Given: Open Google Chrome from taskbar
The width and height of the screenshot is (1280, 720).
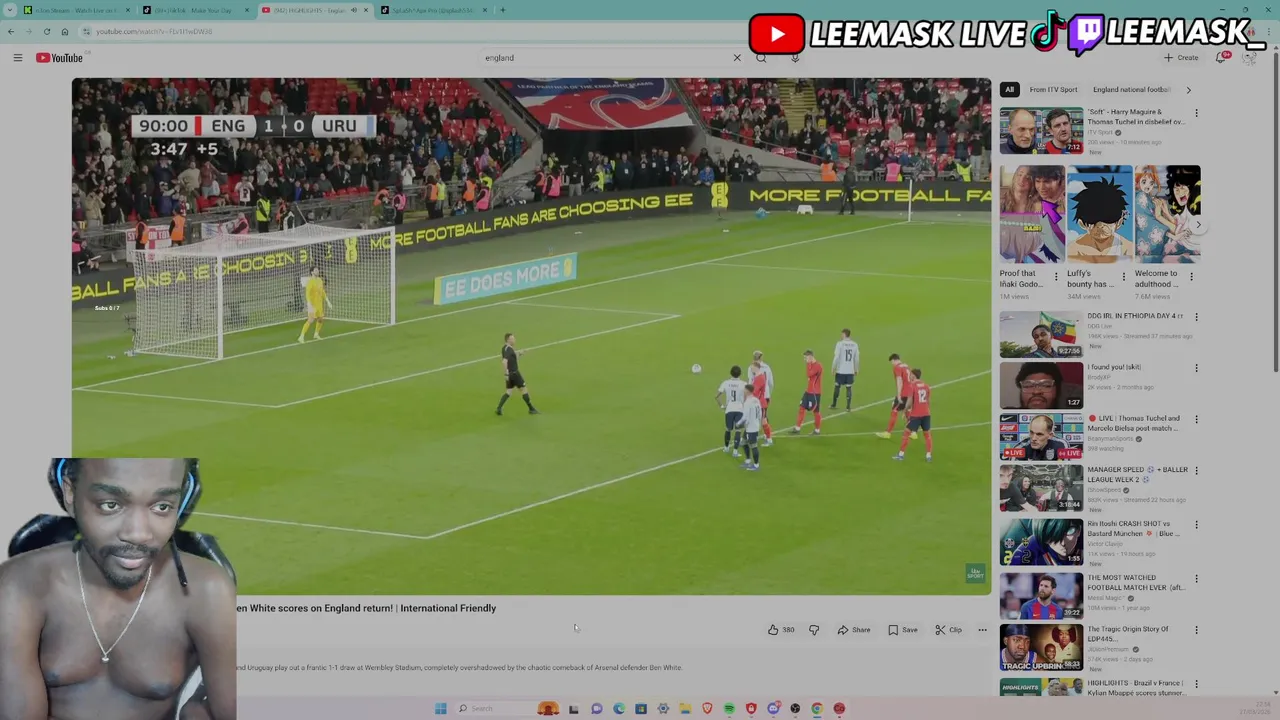Looking at the screenshot, I should pos(817,708).
